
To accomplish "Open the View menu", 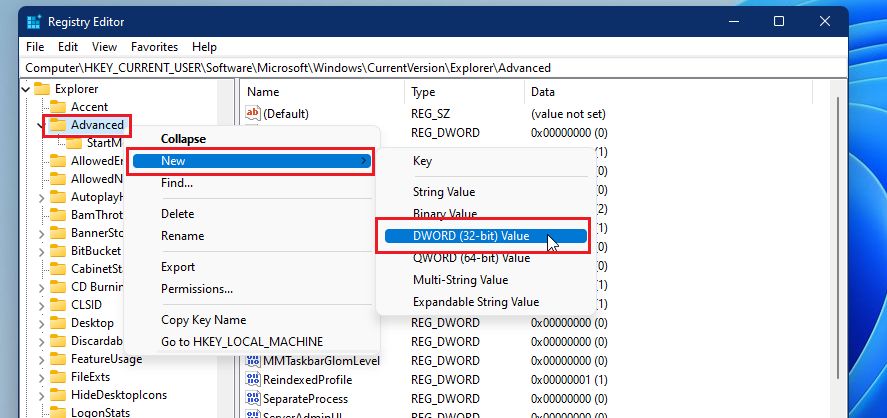I will 105,47.
